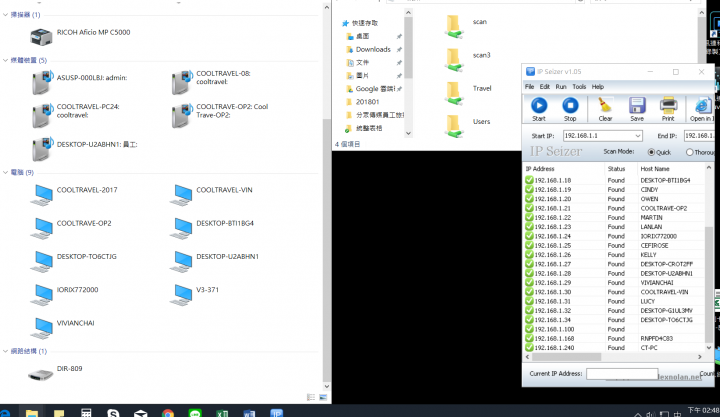Start the scan in IP Seizer
The width and height of the screenshot is (720, 417).
(x=539, y=109)
